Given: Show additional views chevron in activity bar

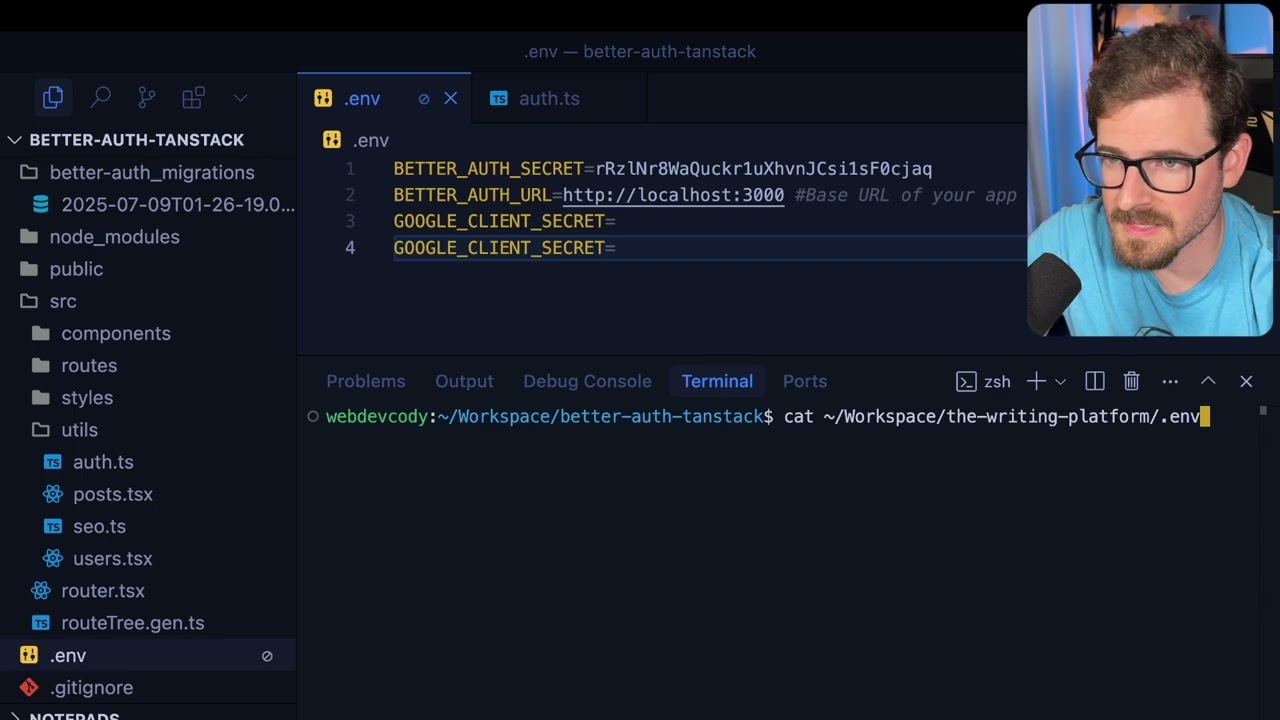Looking at the screenshot, I should [240, 98].
